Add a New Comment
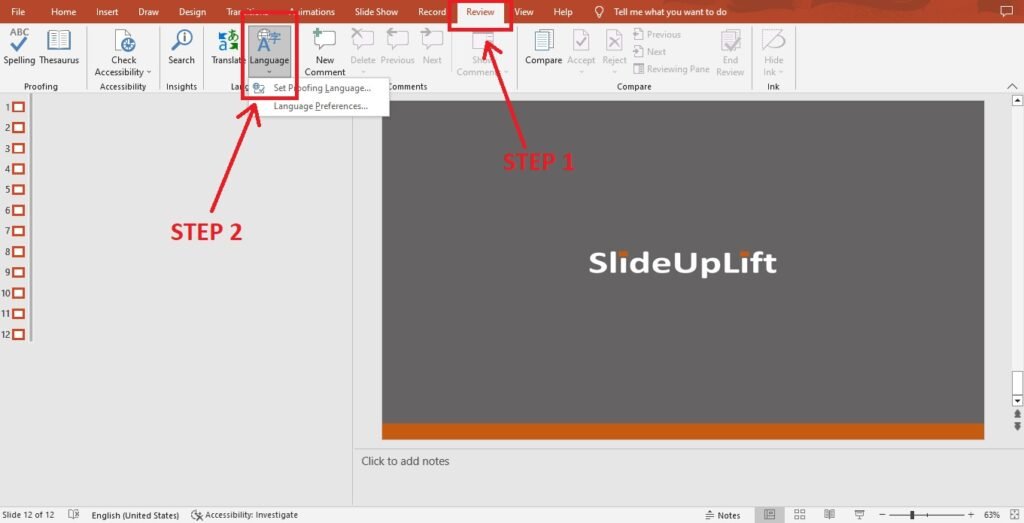Viewport: 1024px width, 523px height. coord(325,52)
